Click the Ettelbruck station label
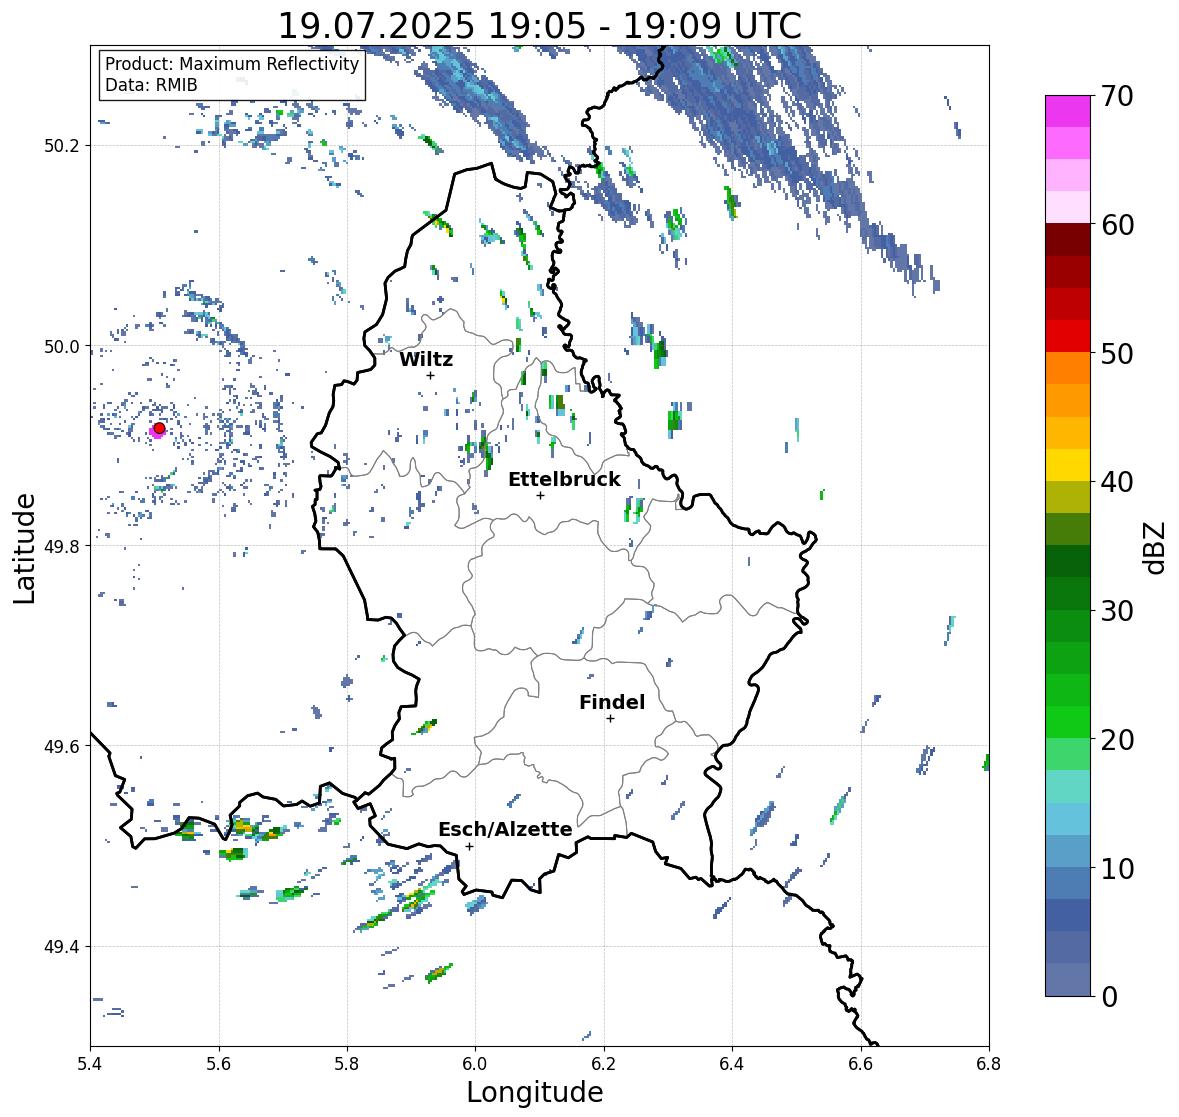 tap(564, 480)
